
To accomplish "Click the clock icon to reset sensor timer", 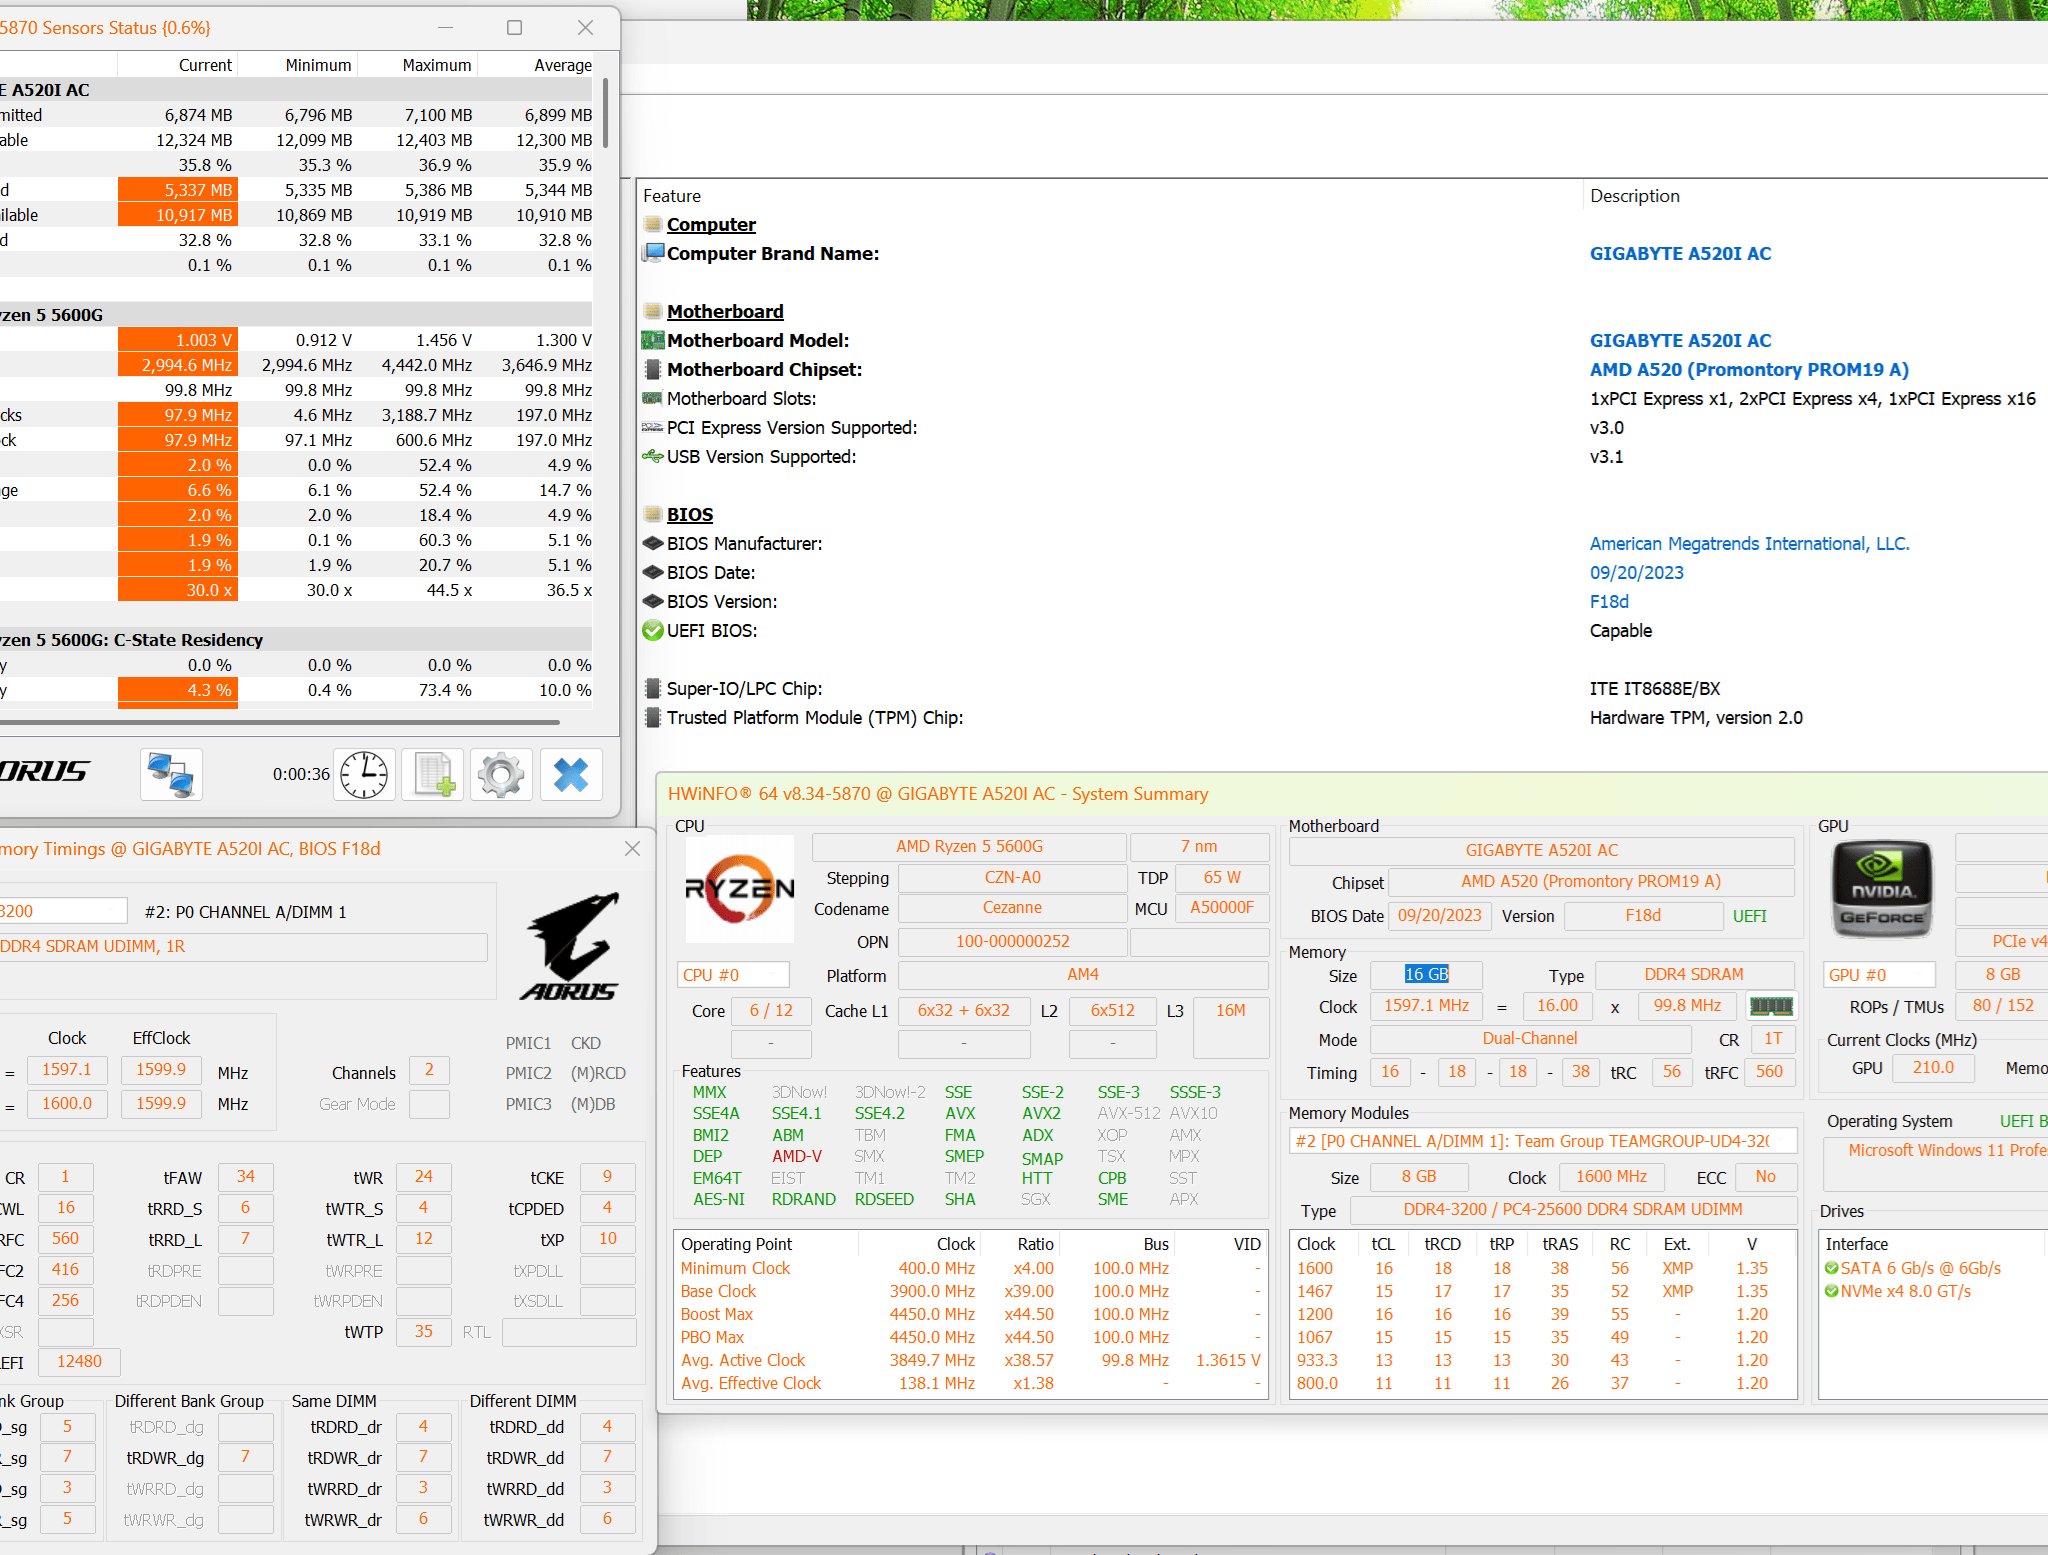I will pos(364,775).
